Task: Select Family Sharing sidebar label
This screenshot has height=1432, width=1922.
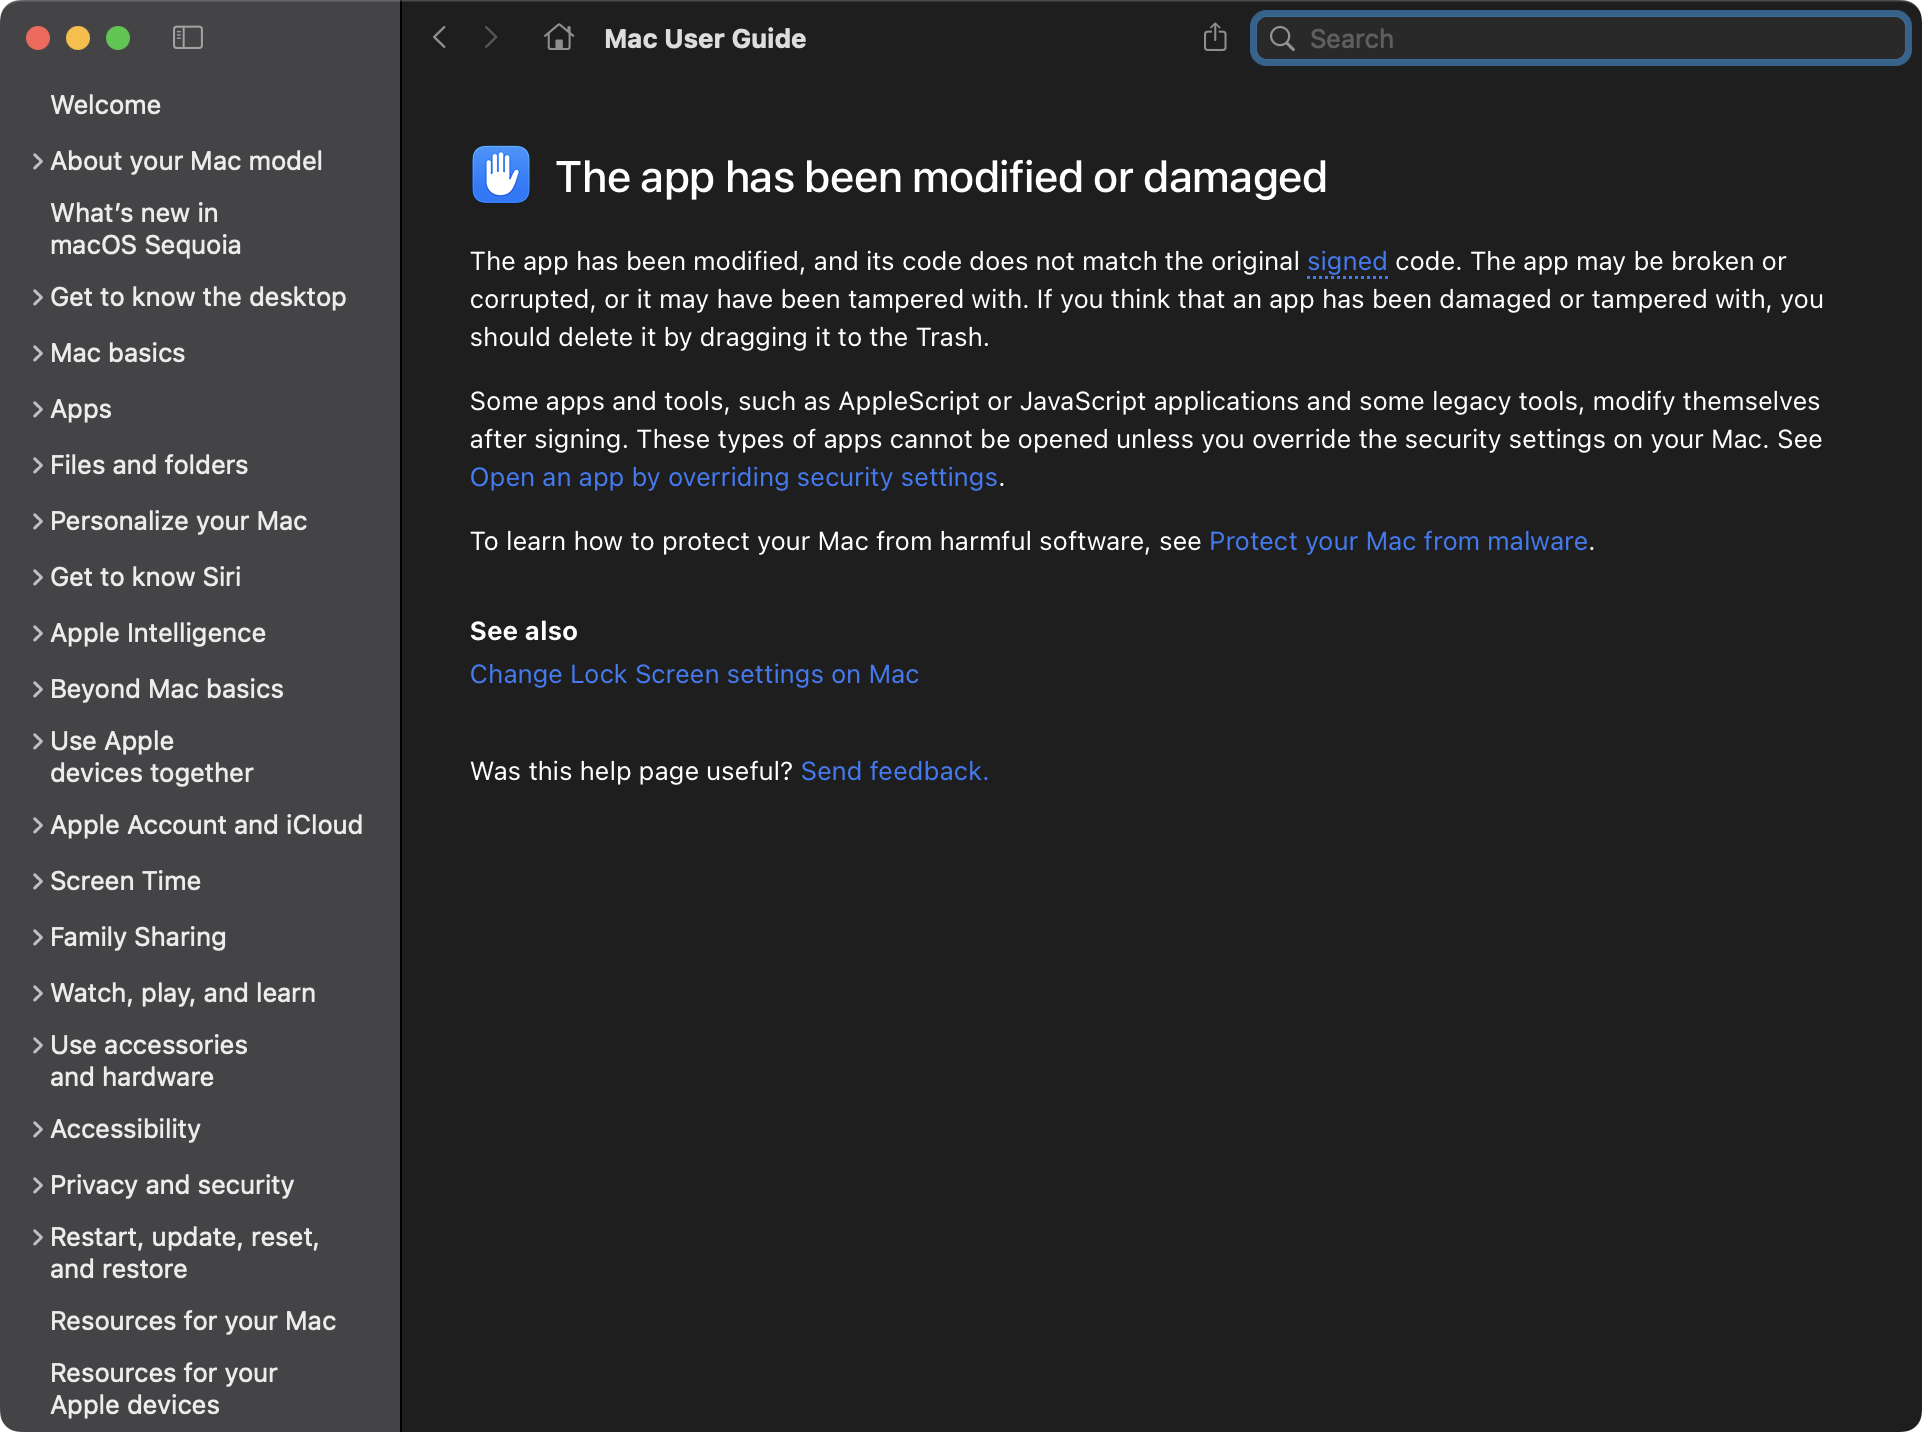Action: tap(138, 937)
